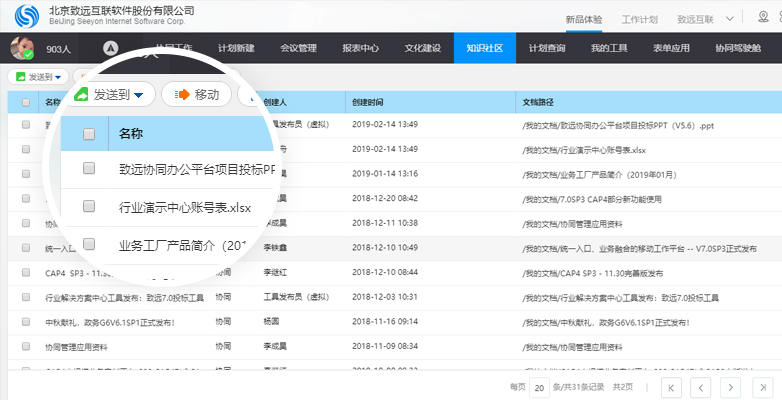Open the 报表中心 navigation tab

[x=360, y=48]
